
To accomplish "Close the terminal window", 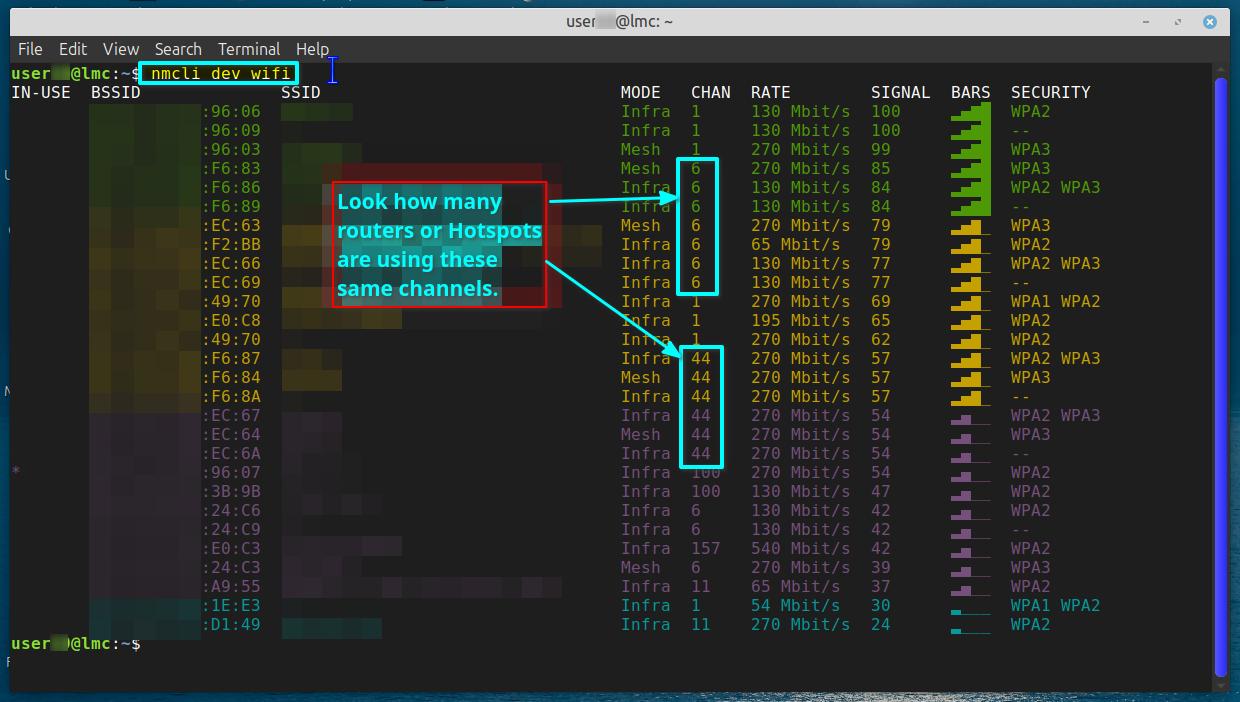I will [1212, 20].
